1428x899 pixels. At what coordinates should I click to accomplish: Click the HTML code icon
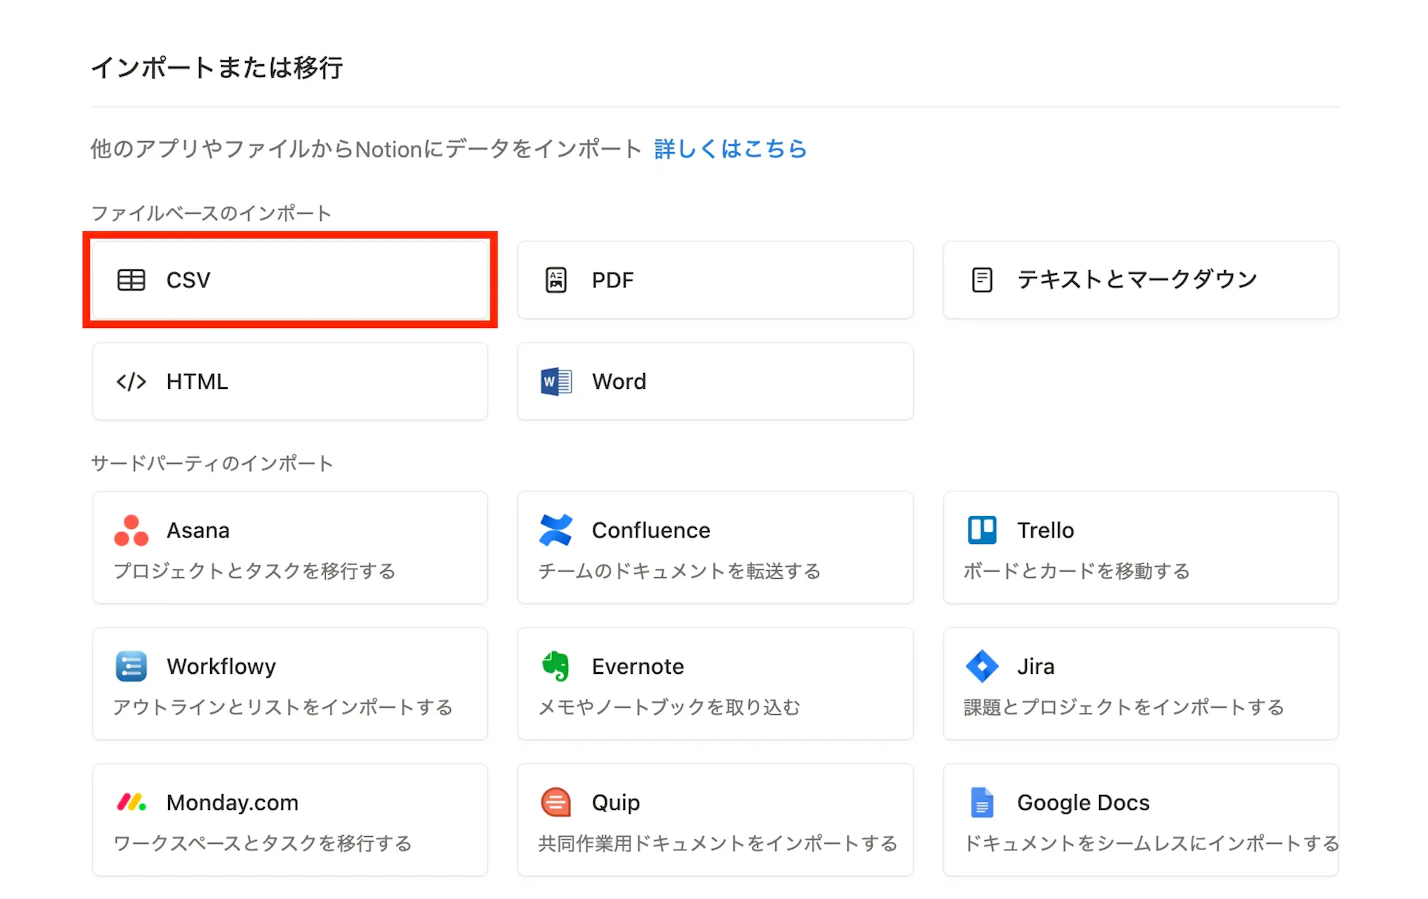tap(131, 381)
